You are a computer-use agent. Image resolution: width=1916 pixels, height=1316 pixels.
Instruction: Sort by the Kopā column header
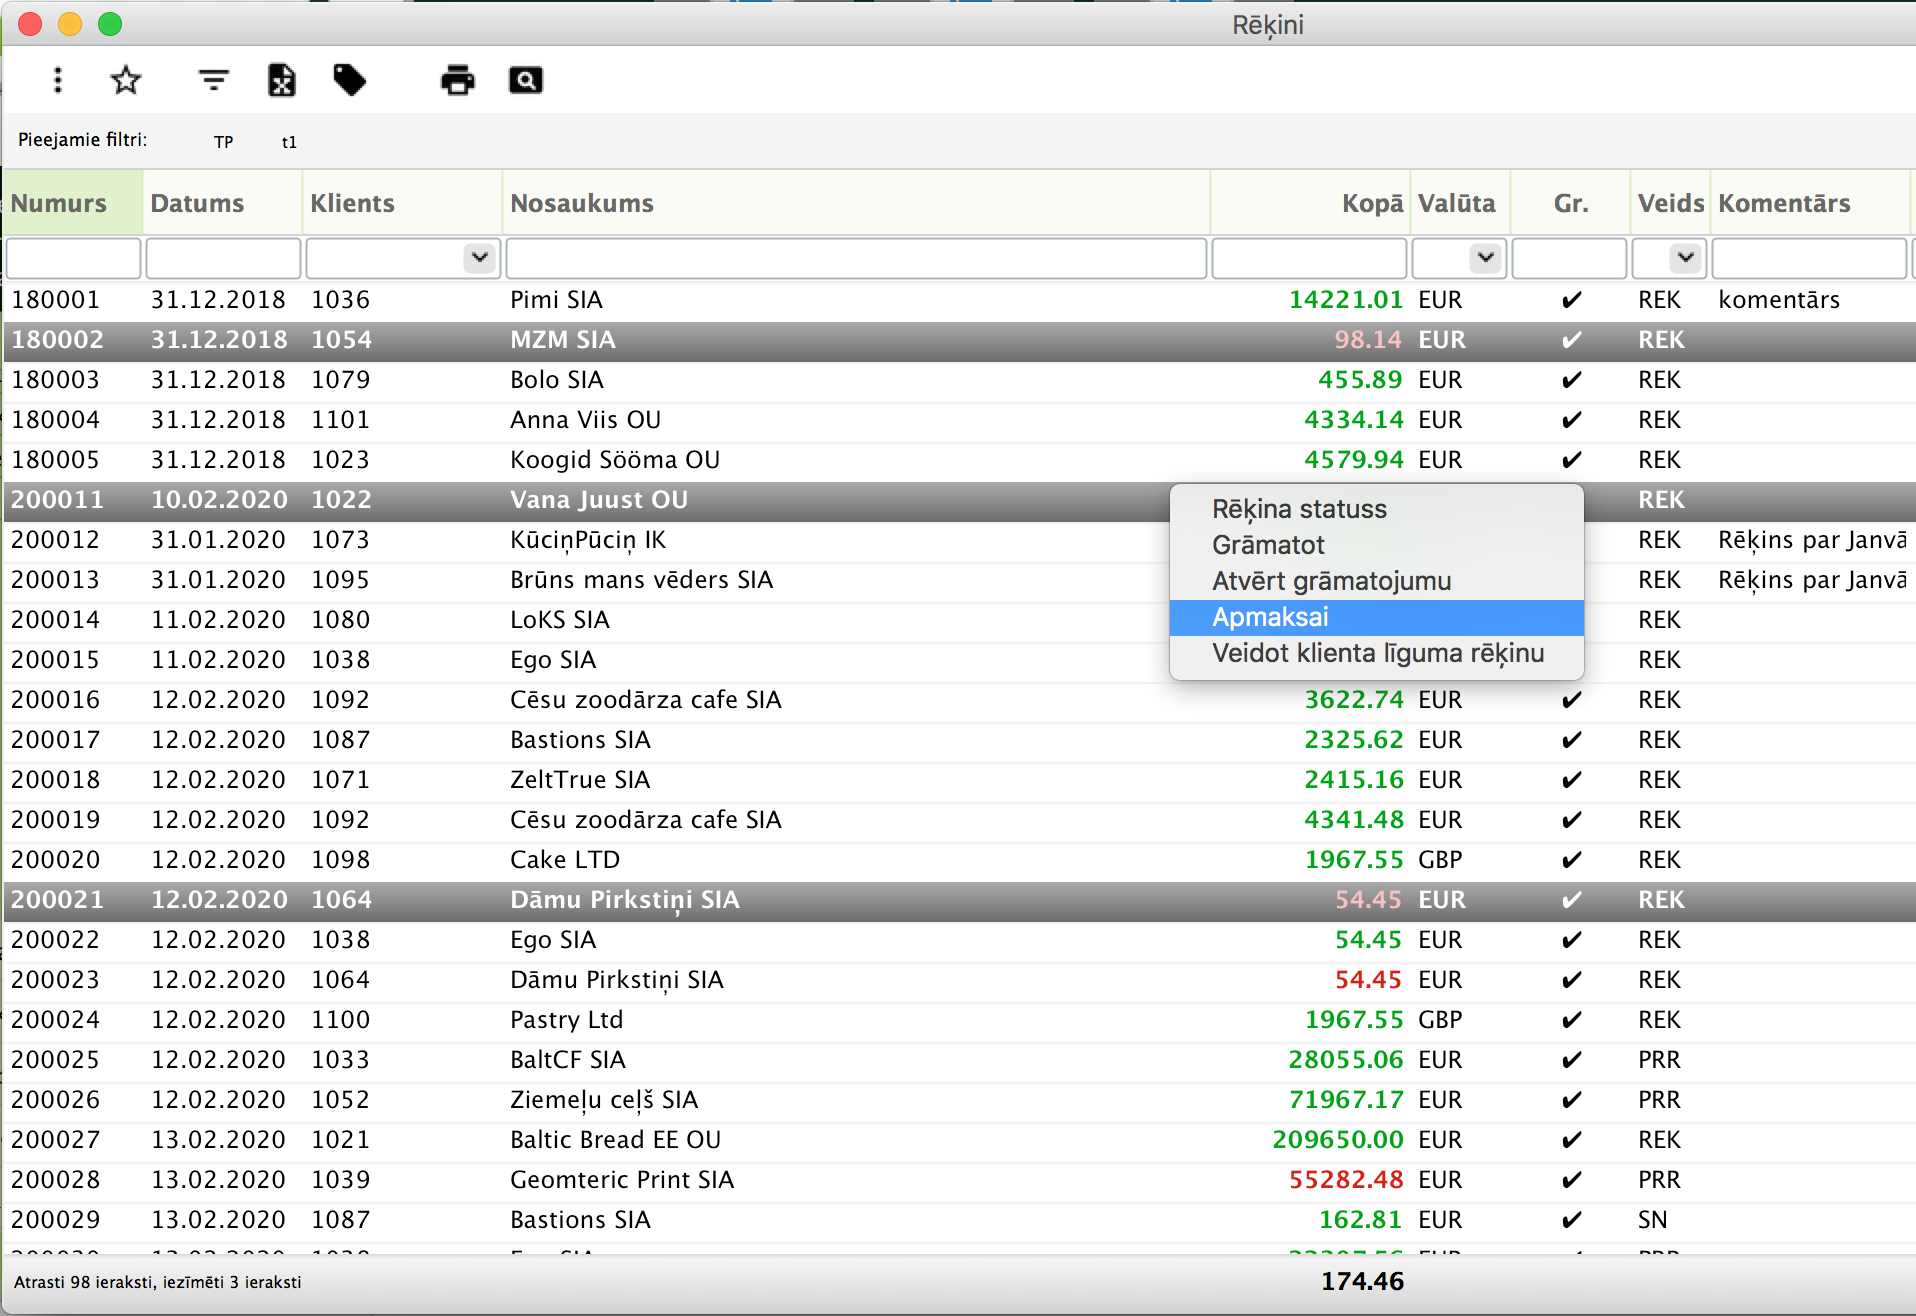pyautogui.click(x=1310, y=203)
